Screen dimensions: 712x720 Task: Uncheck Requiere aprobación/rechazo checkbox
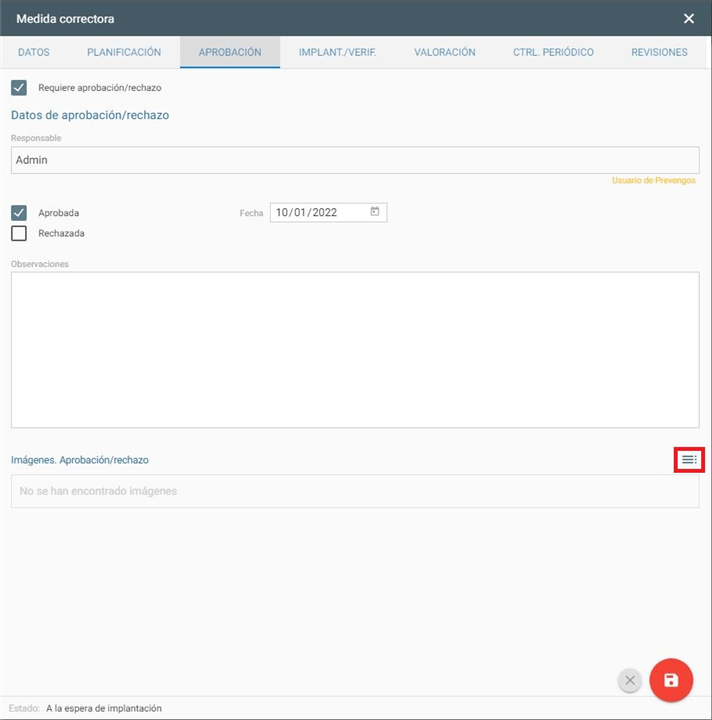coord(19,88)
